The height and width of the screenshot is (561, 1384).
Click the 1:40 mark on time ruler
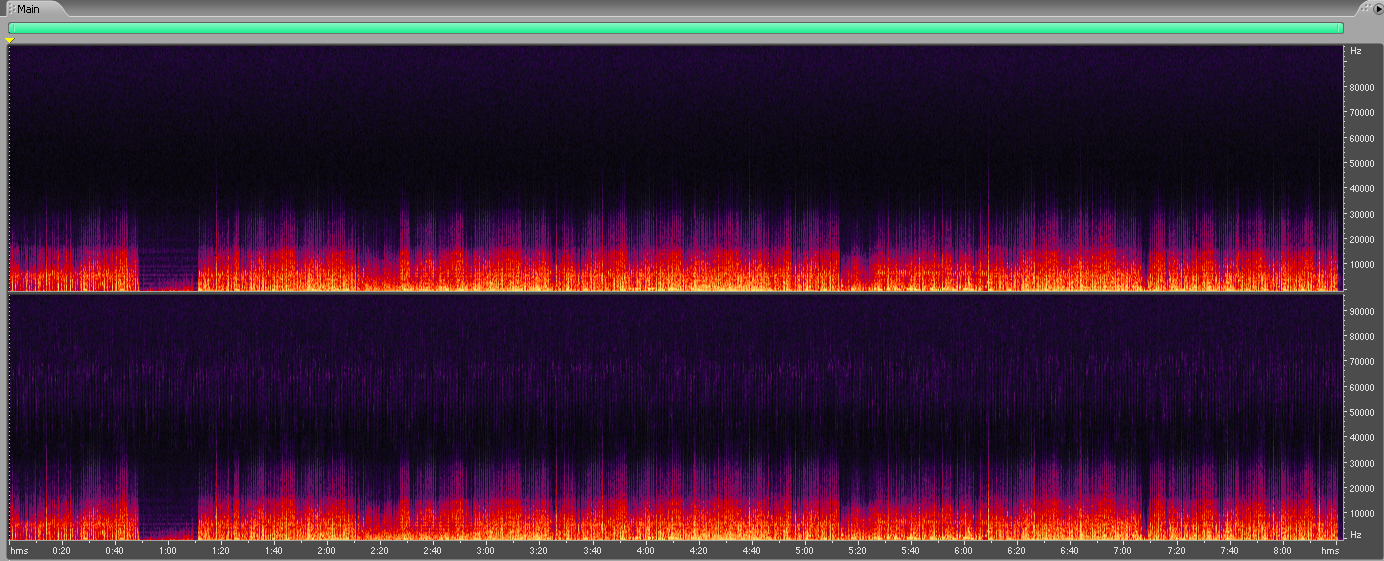(274, 551)
